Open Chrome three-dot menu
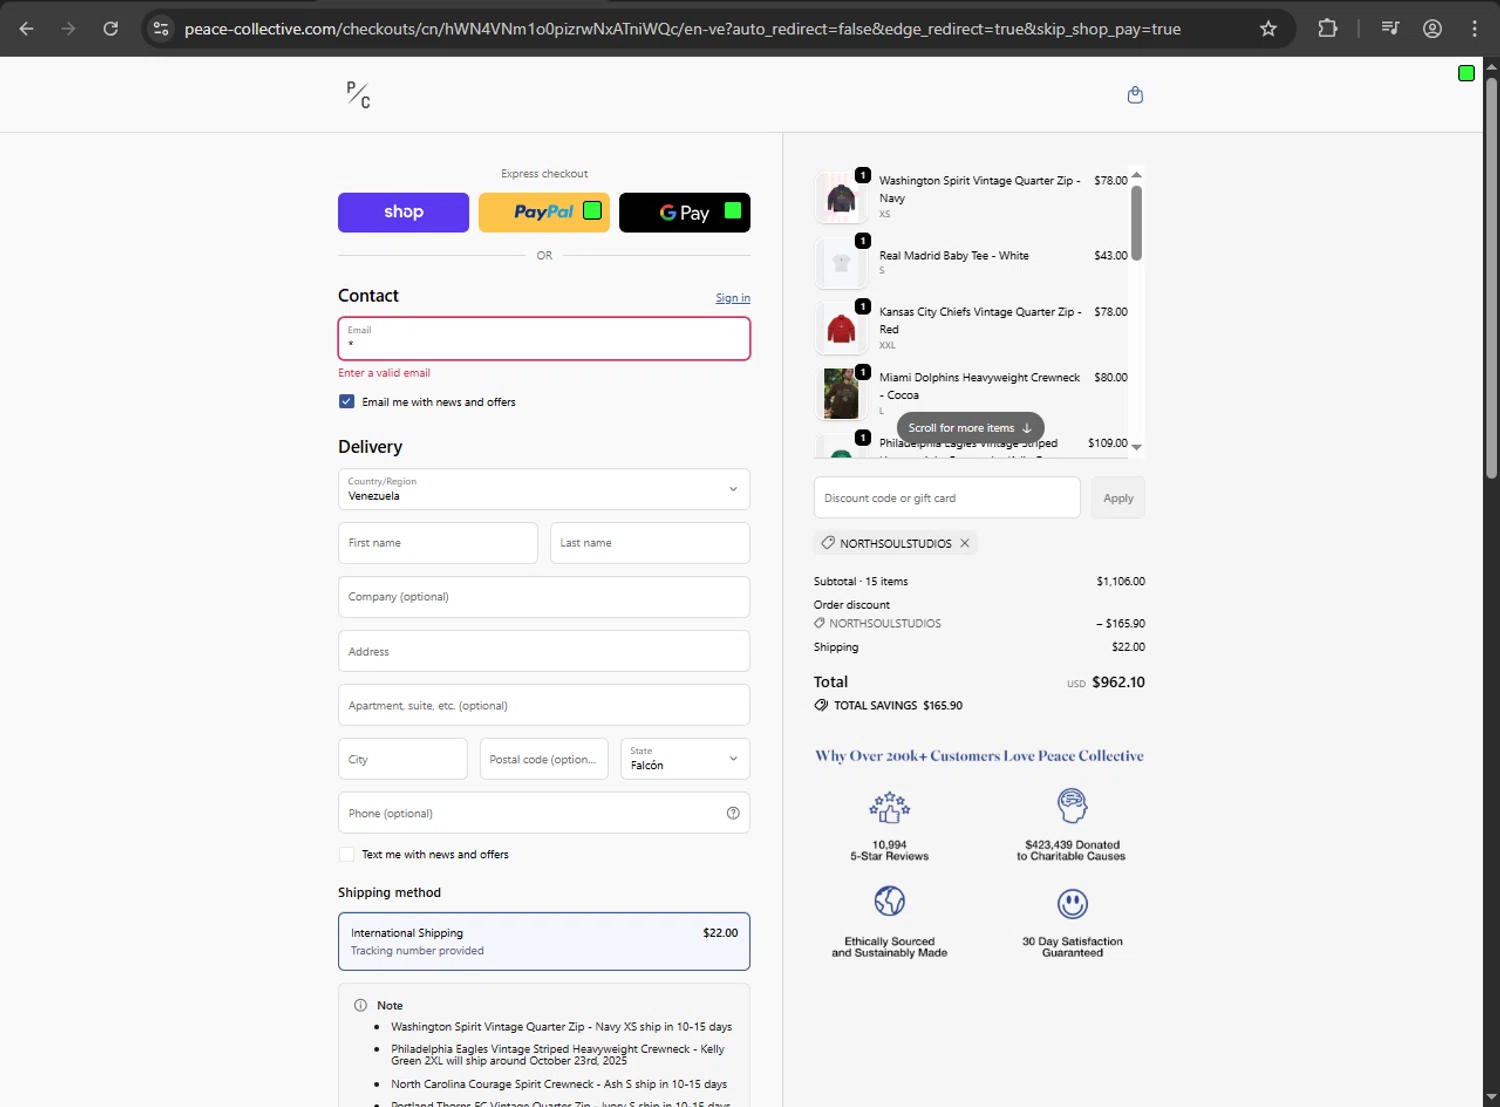The image size is (1500, 1107). [1475, 29]
